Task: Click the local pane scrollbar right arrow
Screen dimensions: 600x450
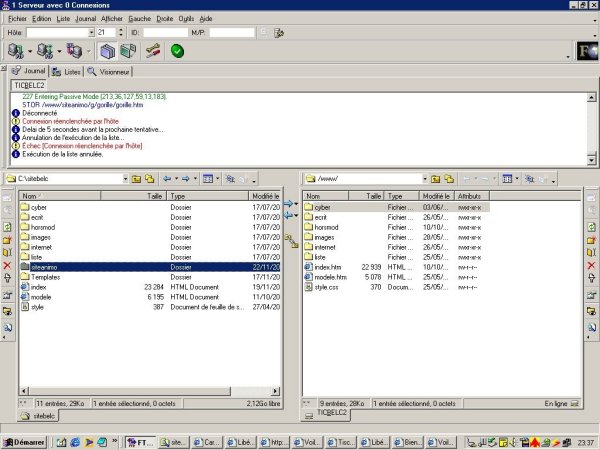Action: 276,391
